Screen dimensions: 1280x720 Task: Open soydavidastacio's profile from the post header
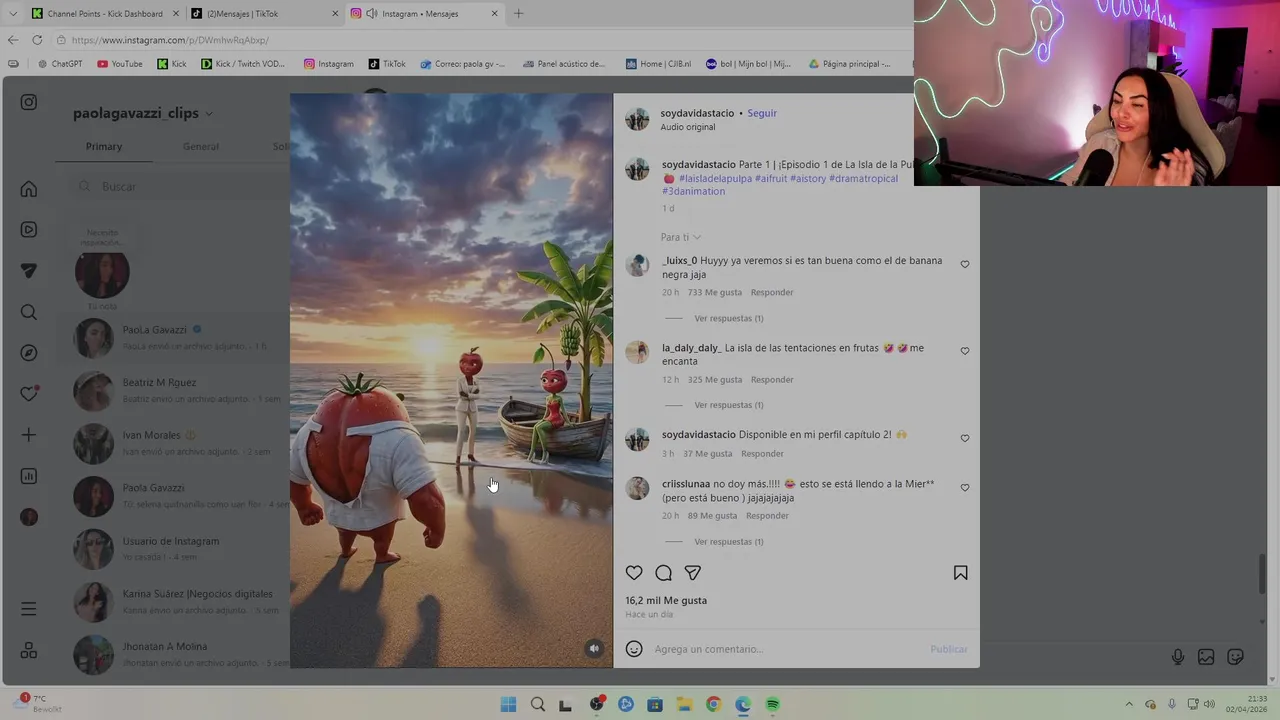click(697, 113)
